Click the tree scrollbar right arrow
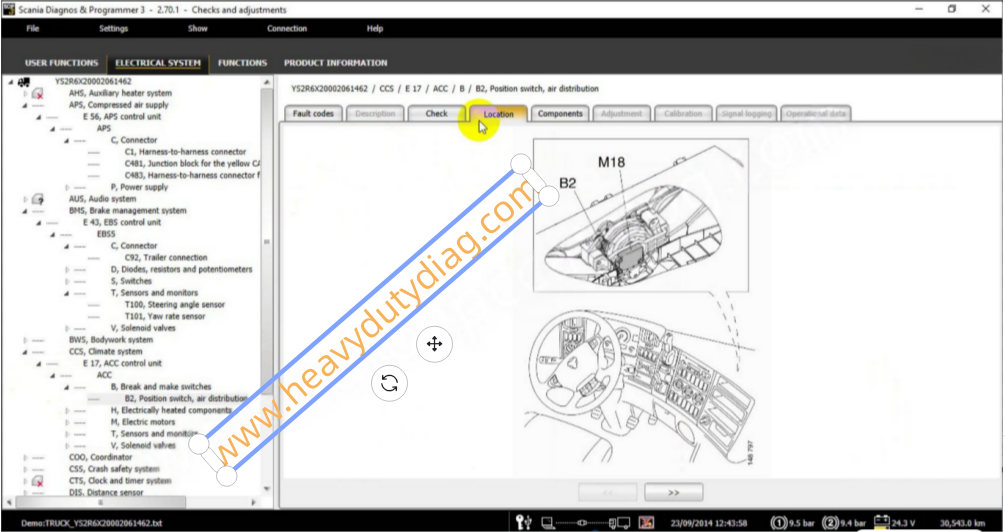This screenshot has width=1005, height=532. point(254,503)
